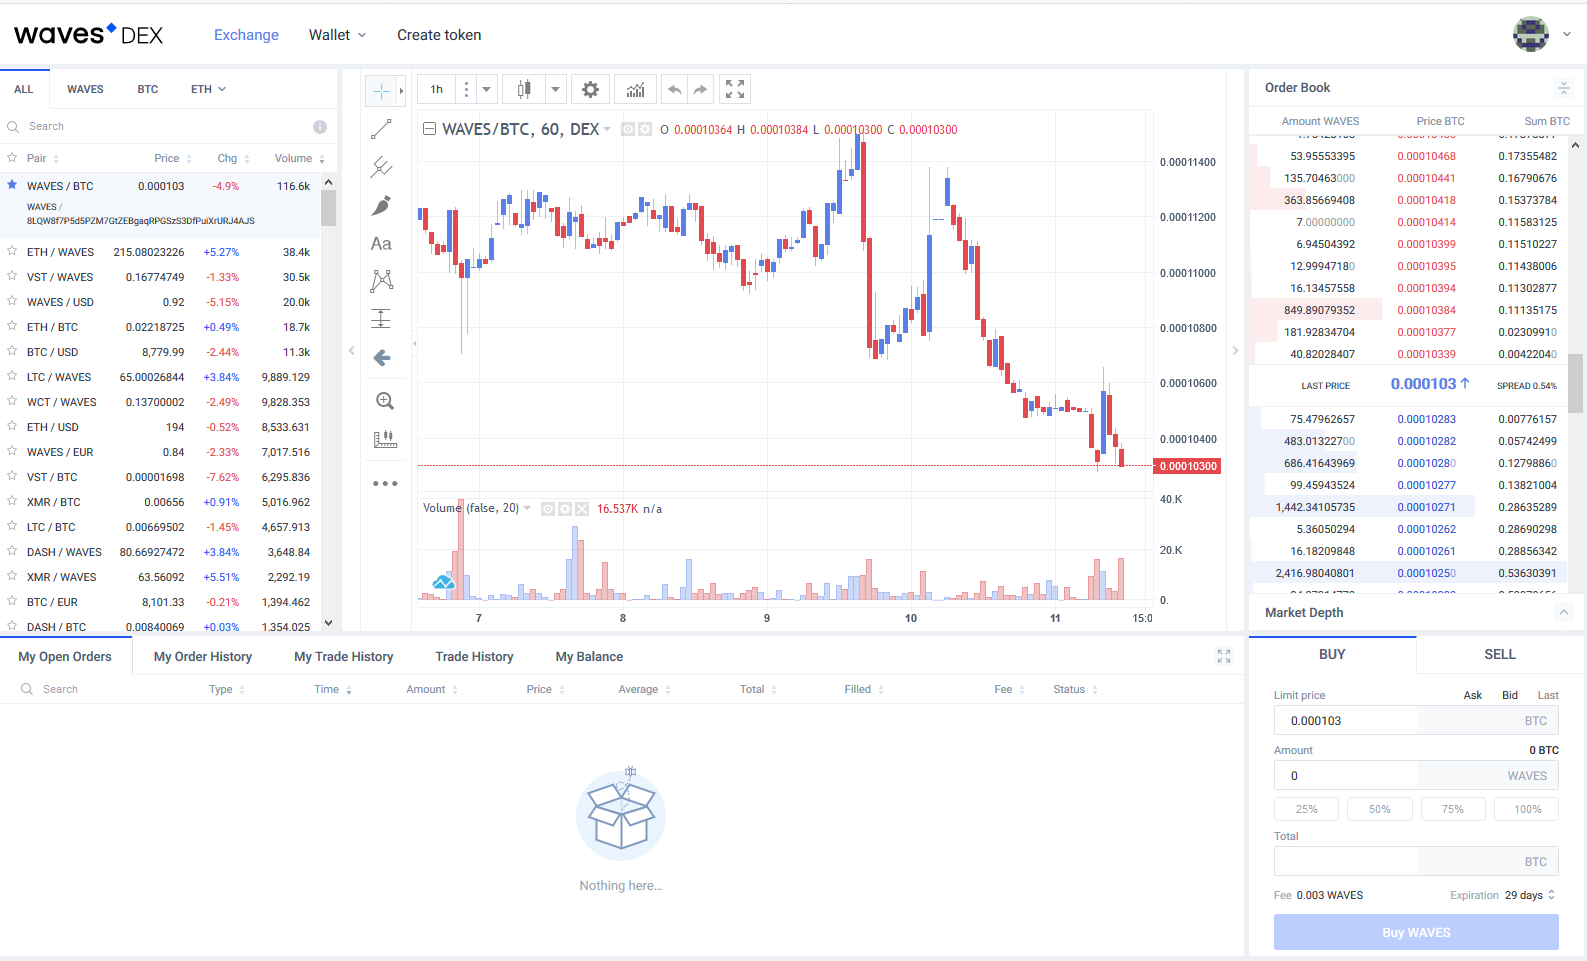Set order amount to 50%
This screenshot has height=961, width=1587.
click(x=1380, y=809)
